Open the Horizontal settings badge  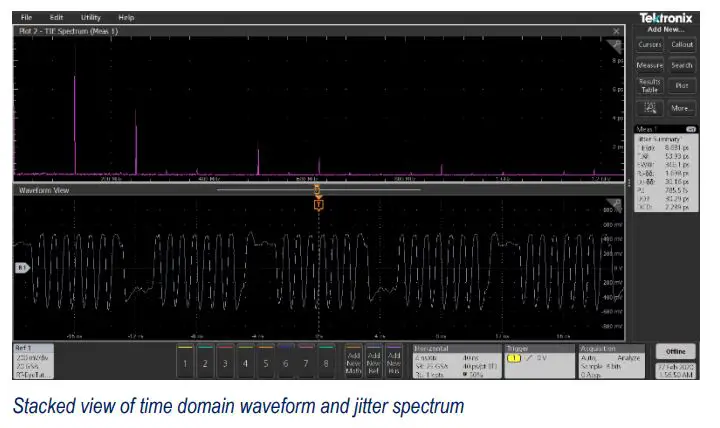click(456, 361)
